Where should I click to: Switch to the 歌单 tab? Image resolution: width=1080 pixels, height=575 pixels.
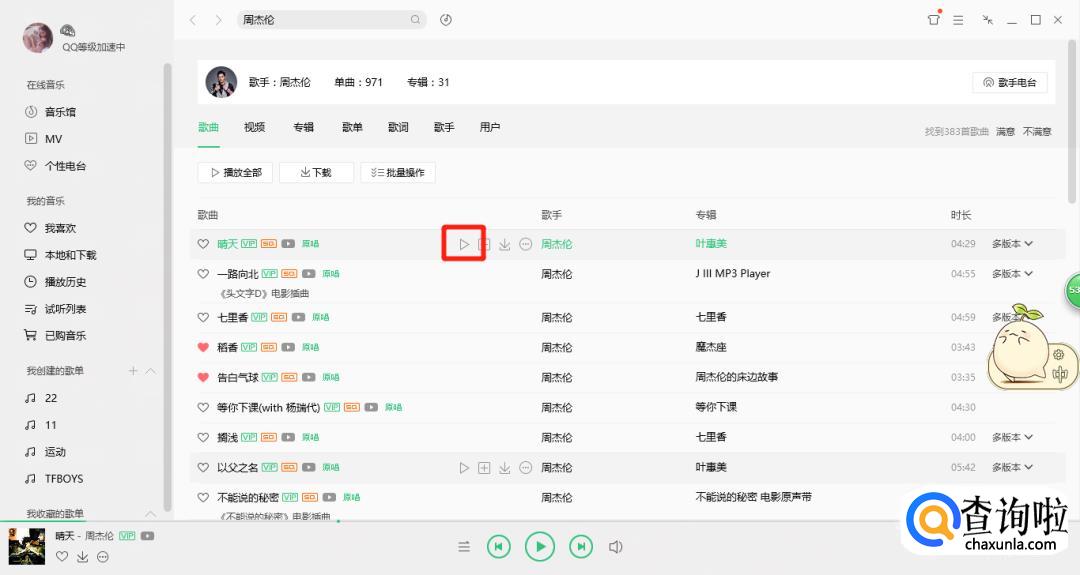coord(352,127)
